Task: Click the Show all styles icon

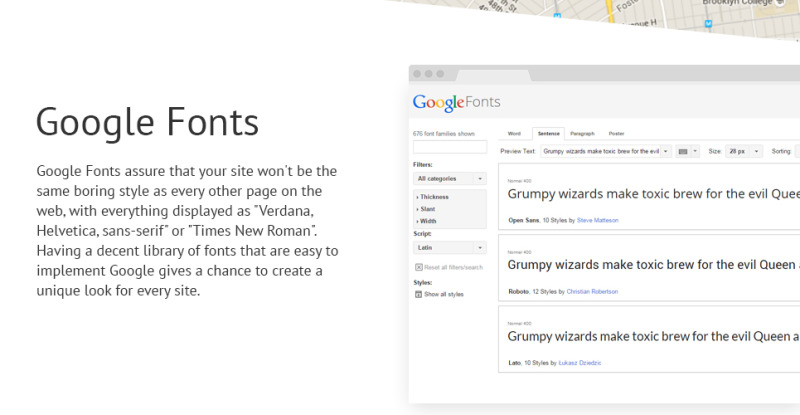Action: tap(418, 294)
